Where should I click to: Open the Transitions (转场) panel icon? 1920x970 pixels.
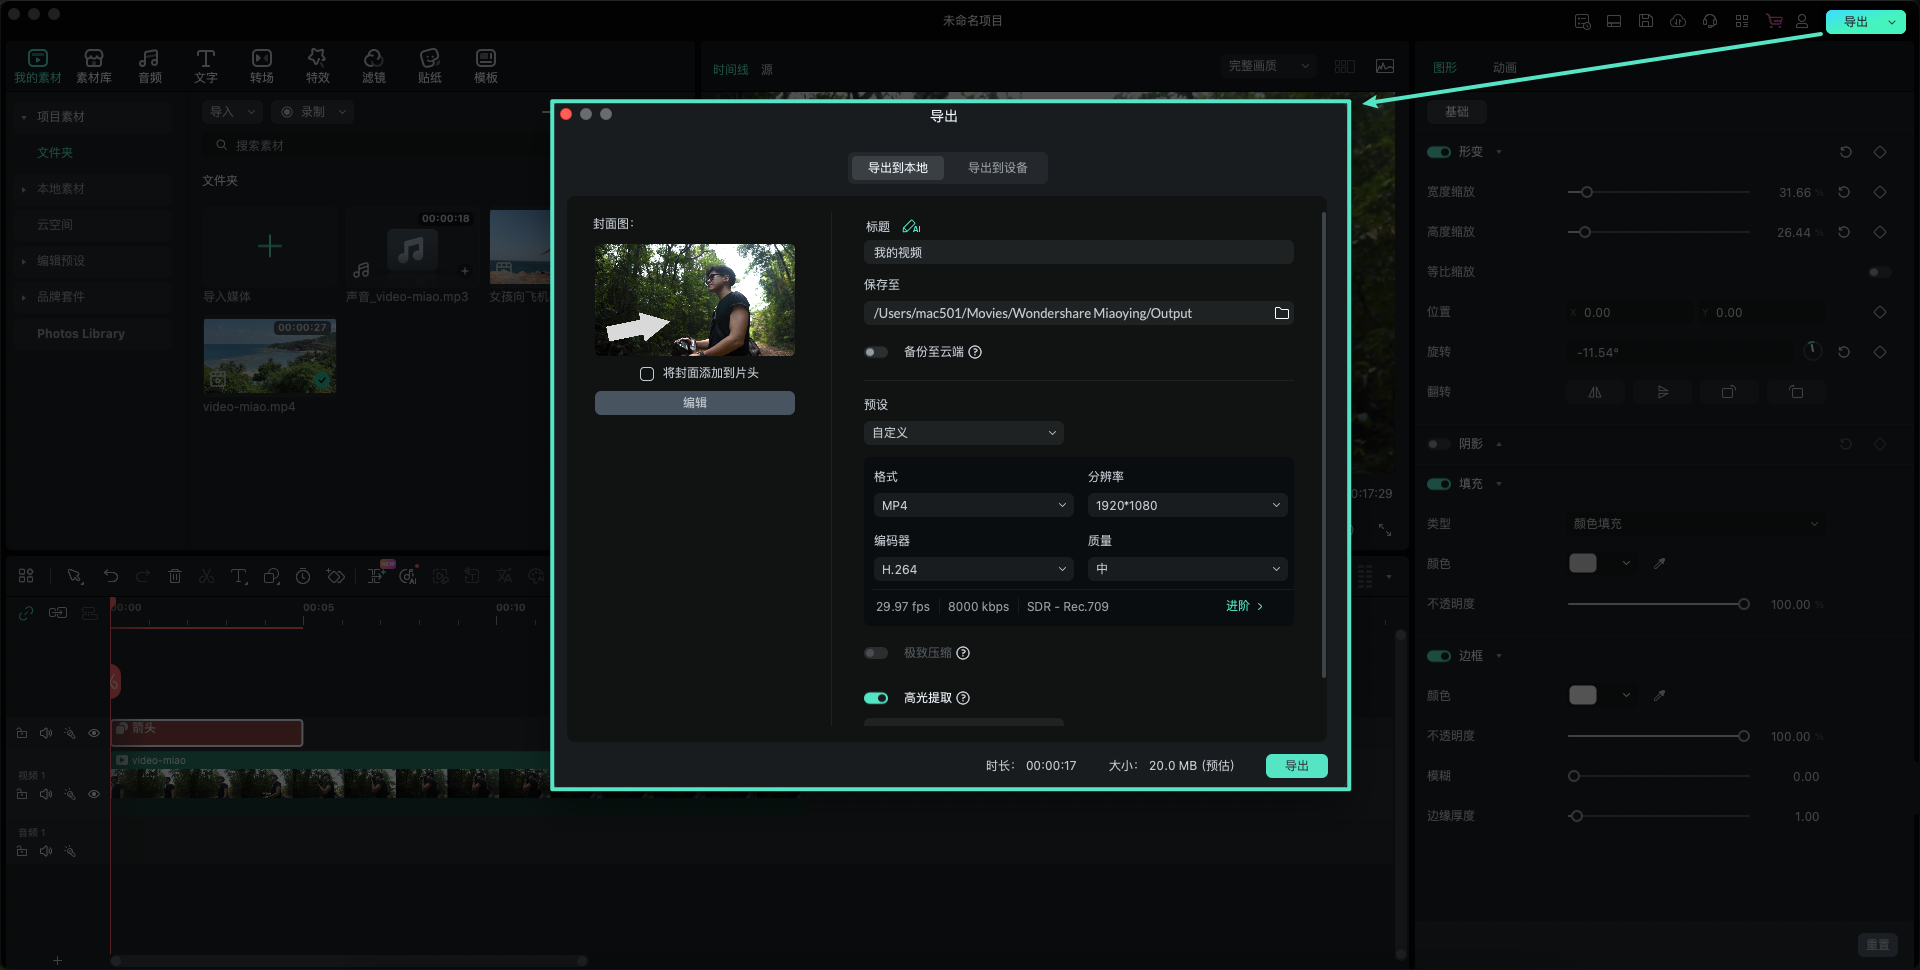(262, 65)
